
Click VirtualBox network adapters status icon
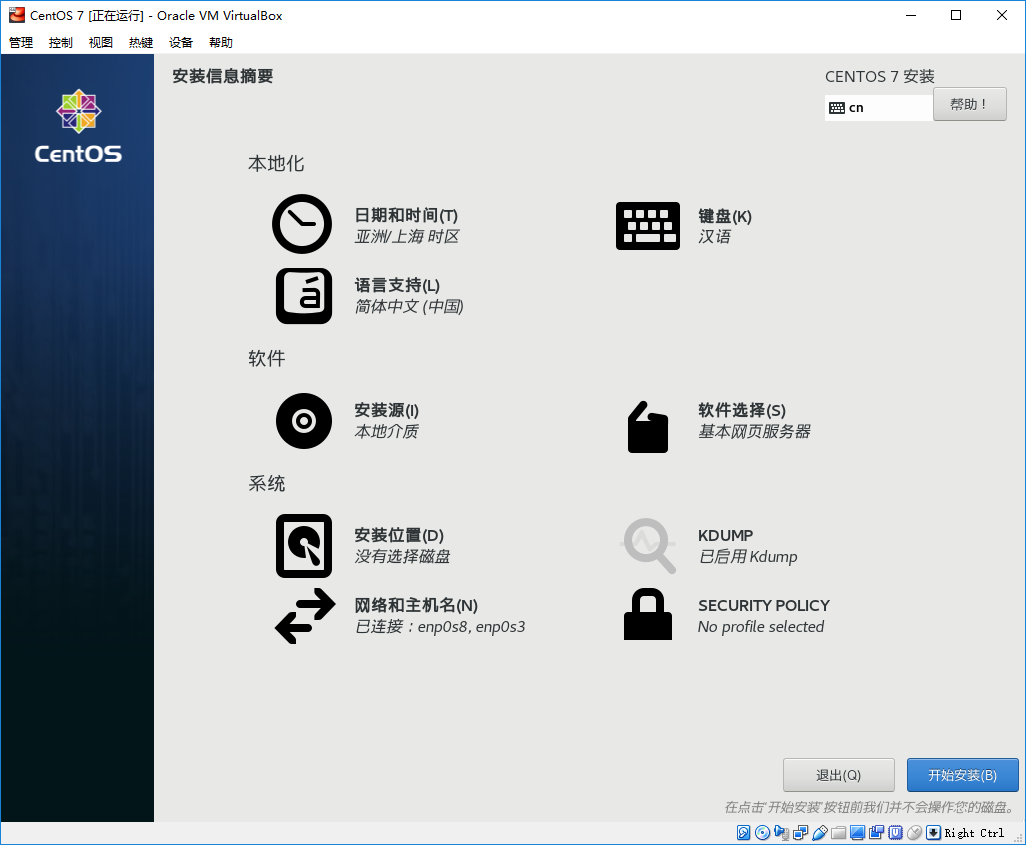[x=800, y=833]
